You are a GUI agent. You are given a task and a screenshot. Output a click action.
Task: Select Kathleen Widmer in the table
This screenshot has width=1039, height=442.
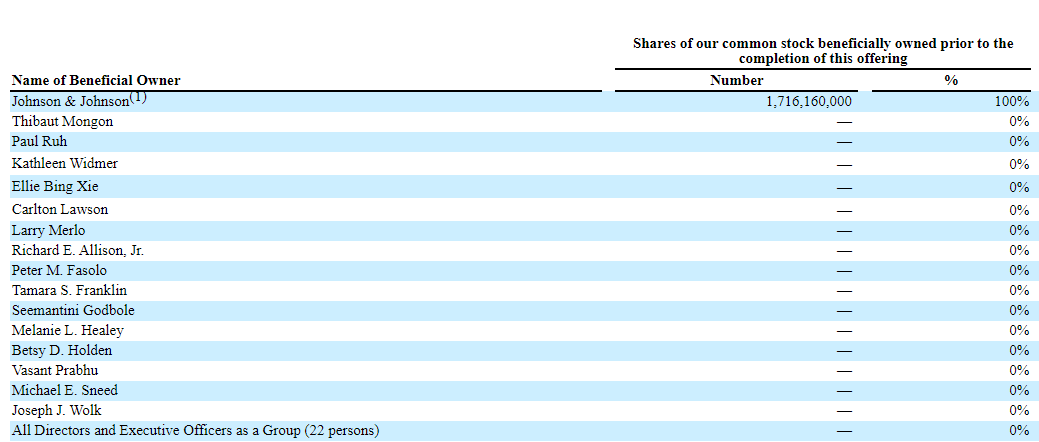[x=65, y=163]
